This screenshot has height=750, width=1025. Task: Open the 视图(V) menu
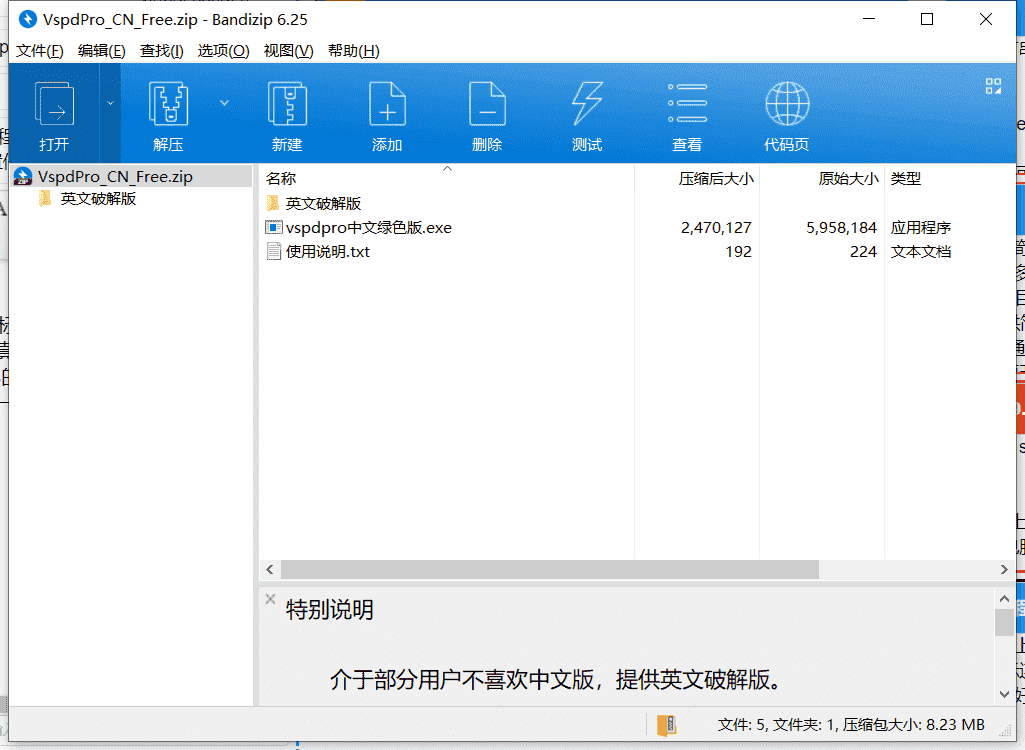288,51
